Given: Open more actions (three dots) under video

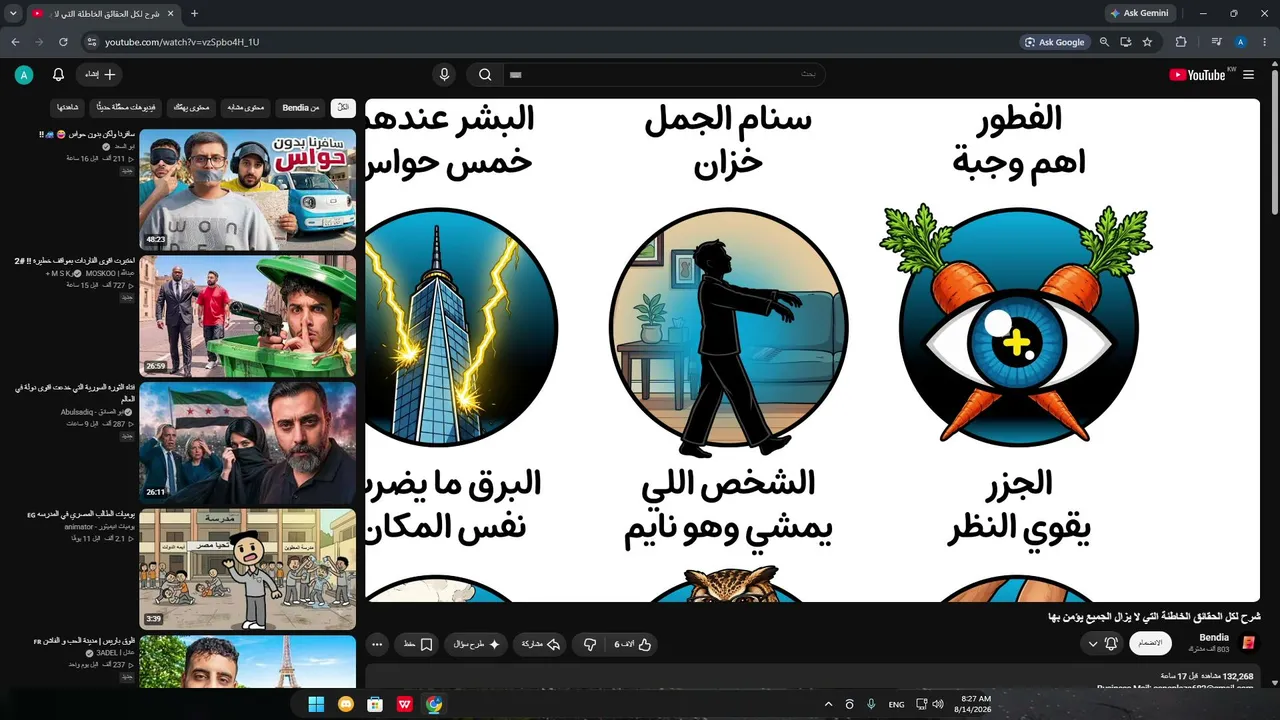Looking at the screenshot, I should coord(377,645).
